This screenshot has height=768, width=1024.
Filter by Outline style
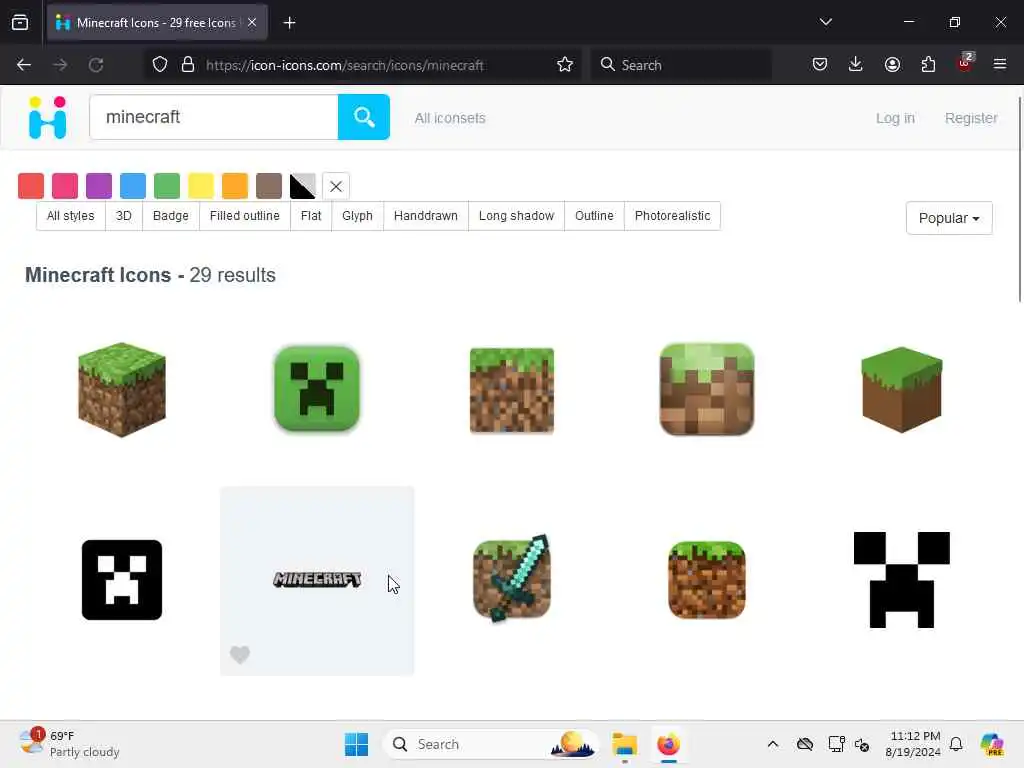(x=594, y=216)
